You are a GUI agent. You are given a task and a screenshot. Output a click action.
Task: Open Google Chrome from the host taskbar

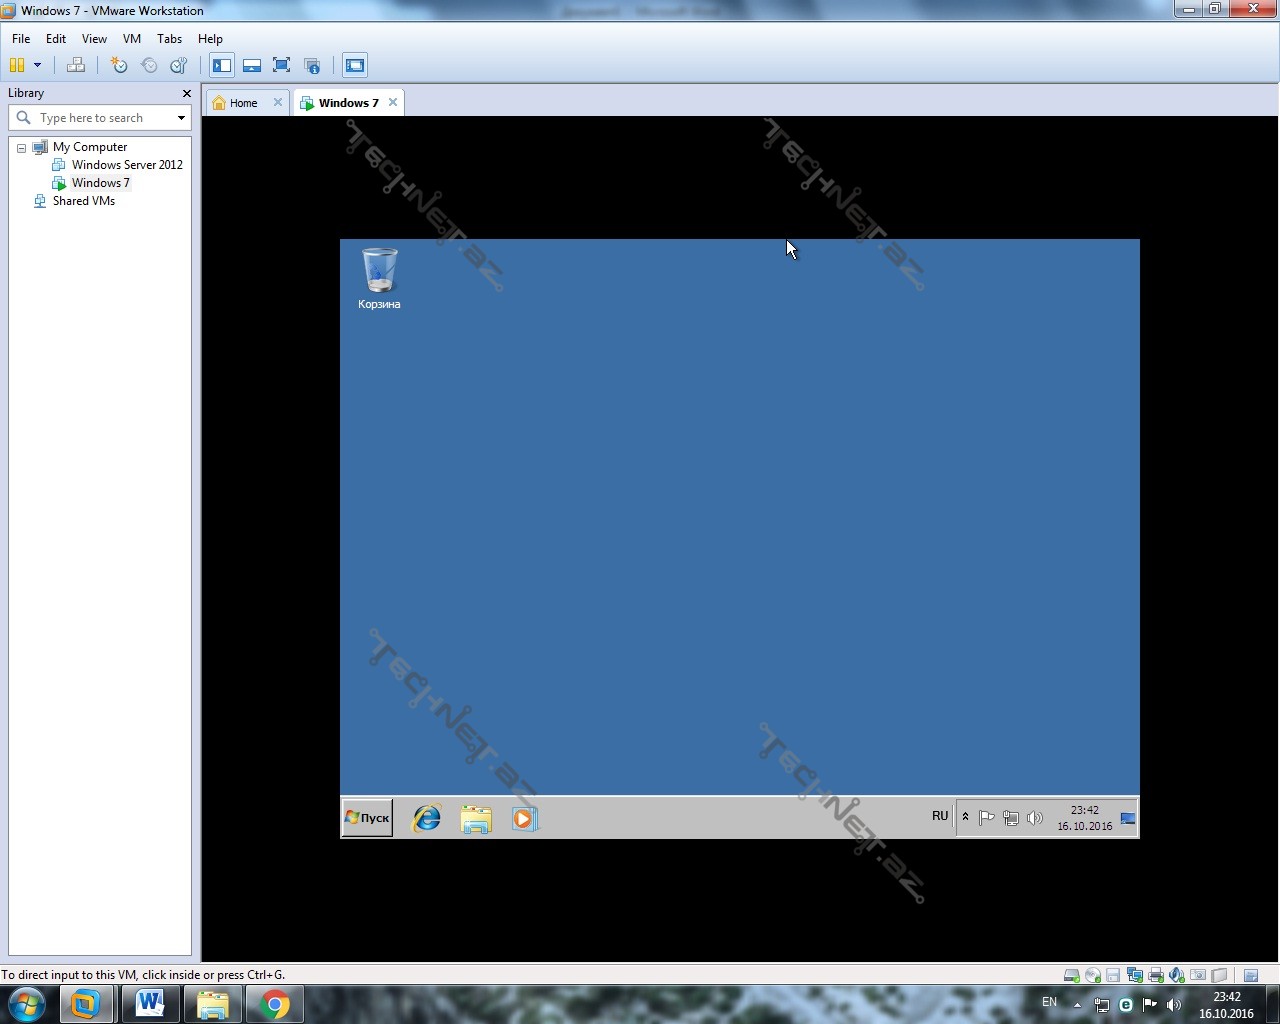pyautogui.click(x=274, y=1004)
